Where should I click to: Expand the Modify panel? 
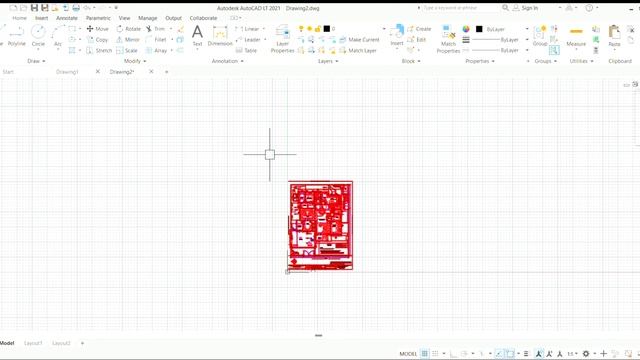(135, 61)
